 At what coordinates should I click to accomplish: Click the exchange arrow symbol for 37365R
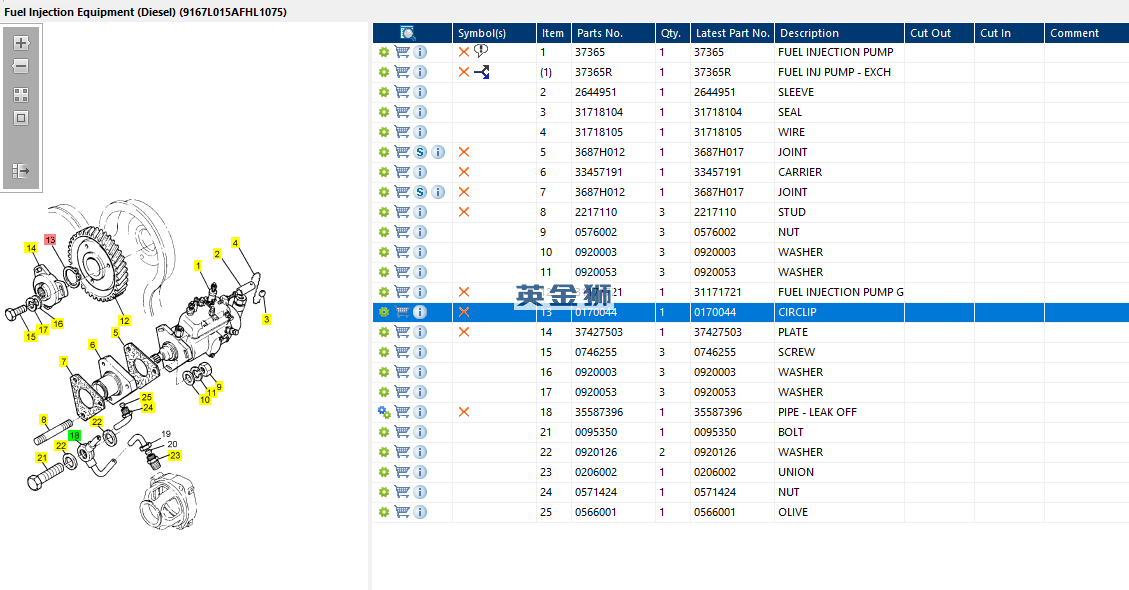(x=482, y=72)
